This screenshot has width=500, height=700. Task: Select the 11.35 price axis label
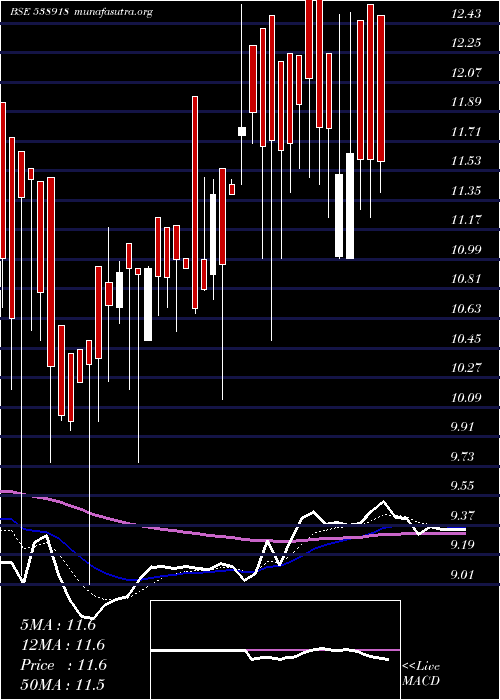tap(466, 191)
